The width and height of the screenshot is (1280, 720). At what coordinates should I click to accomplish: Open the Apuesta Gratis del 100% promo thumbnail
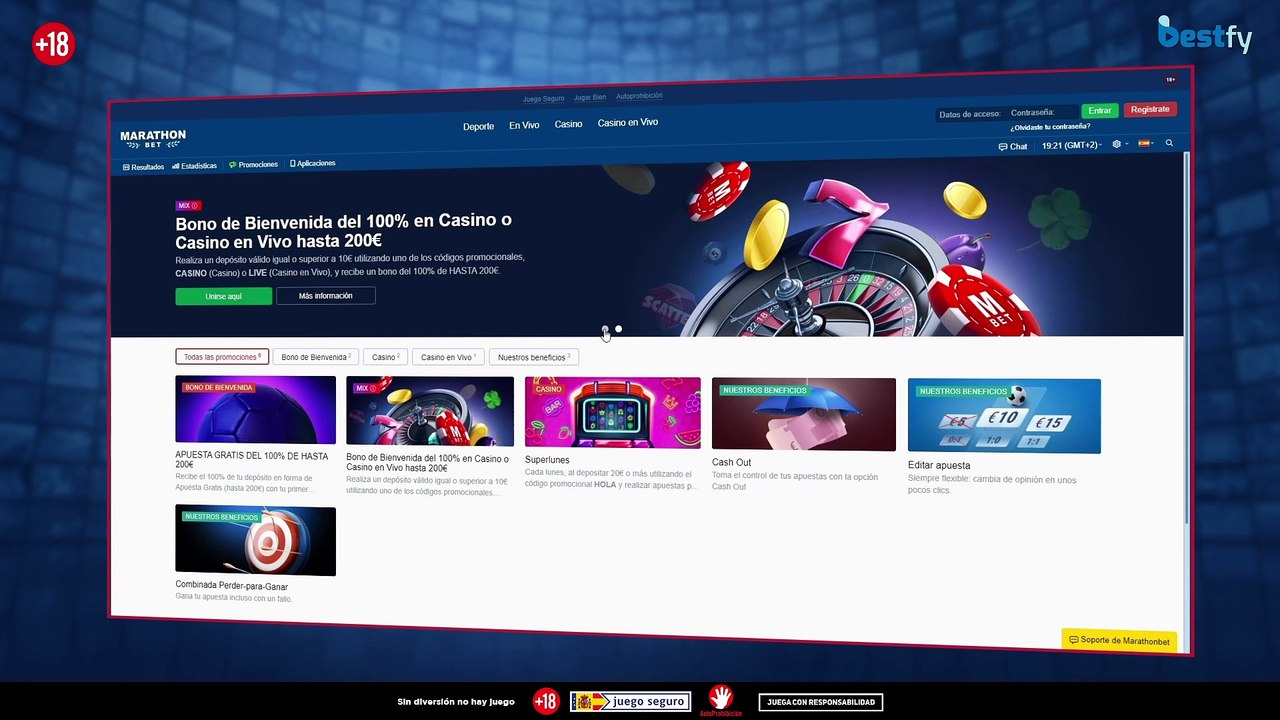[x=255, y=410]
